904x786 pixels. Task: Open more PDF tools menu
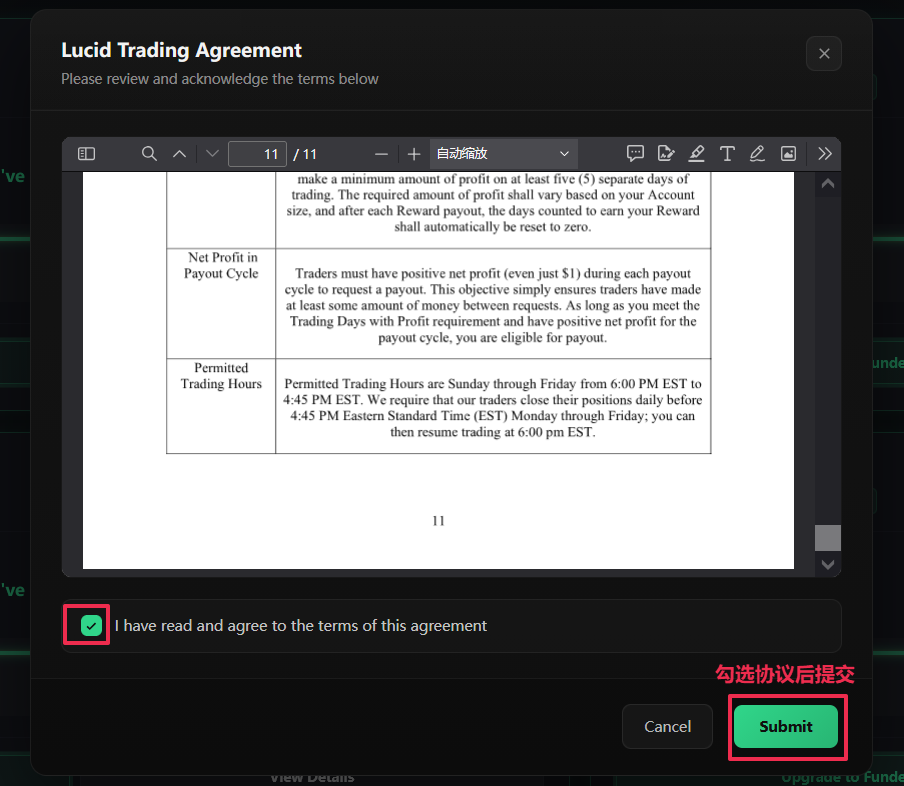(824, 153)
